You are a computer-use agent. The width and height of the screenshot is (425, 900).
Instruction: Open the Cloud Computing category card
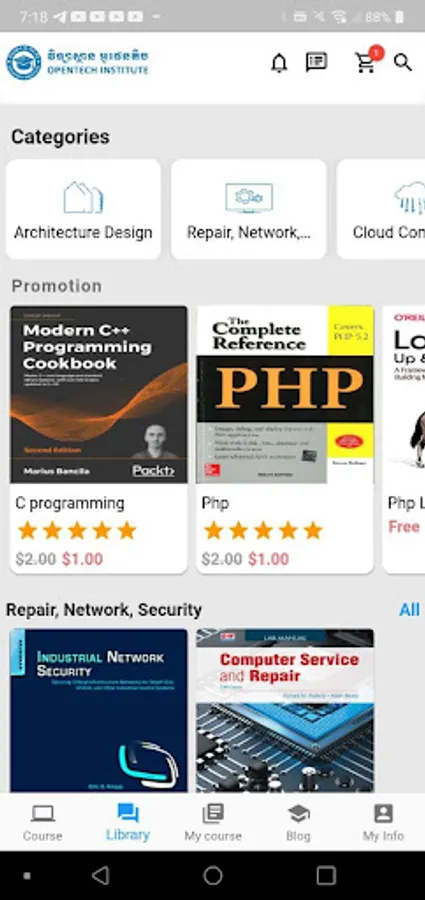381,209
